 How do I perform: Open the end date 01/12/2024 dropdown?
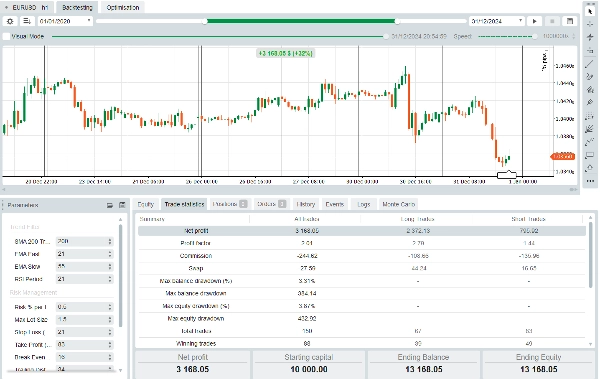[497, 21]
